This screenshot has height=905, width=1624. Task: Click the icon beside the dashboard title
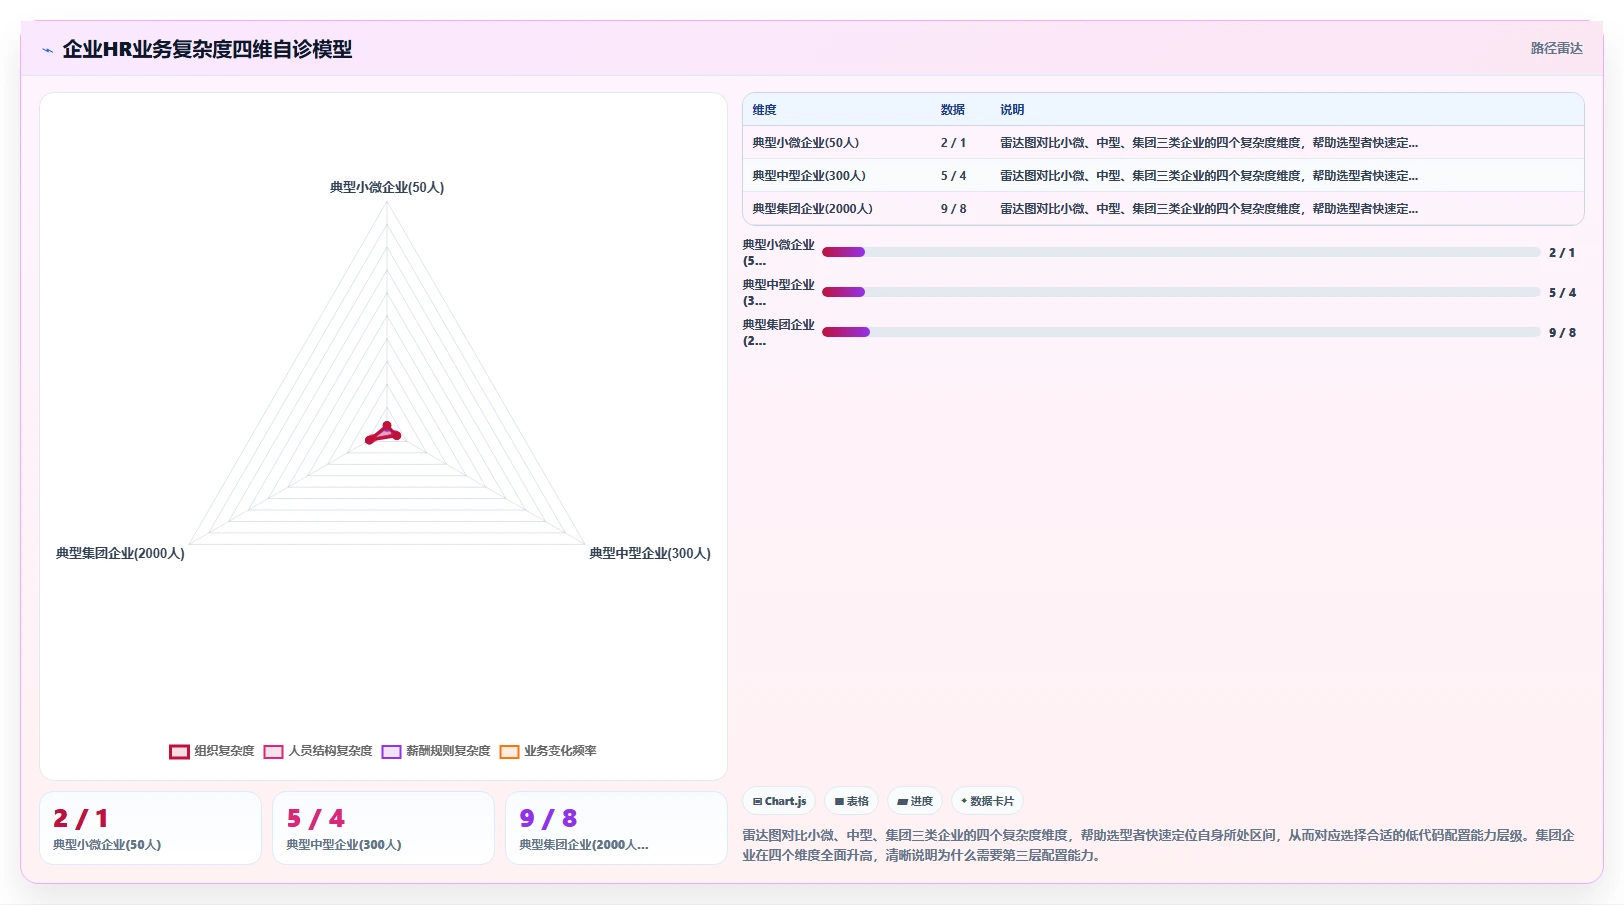pyautogui.click(x=47, y=49)
